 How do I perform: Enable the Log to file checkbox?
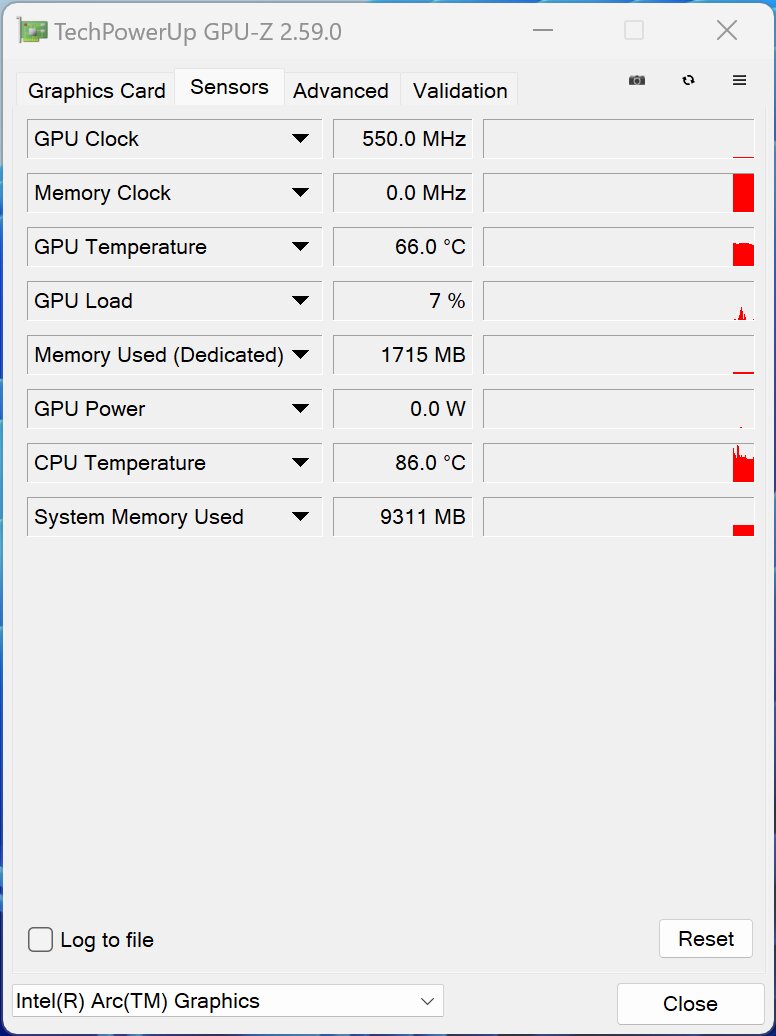40,939
